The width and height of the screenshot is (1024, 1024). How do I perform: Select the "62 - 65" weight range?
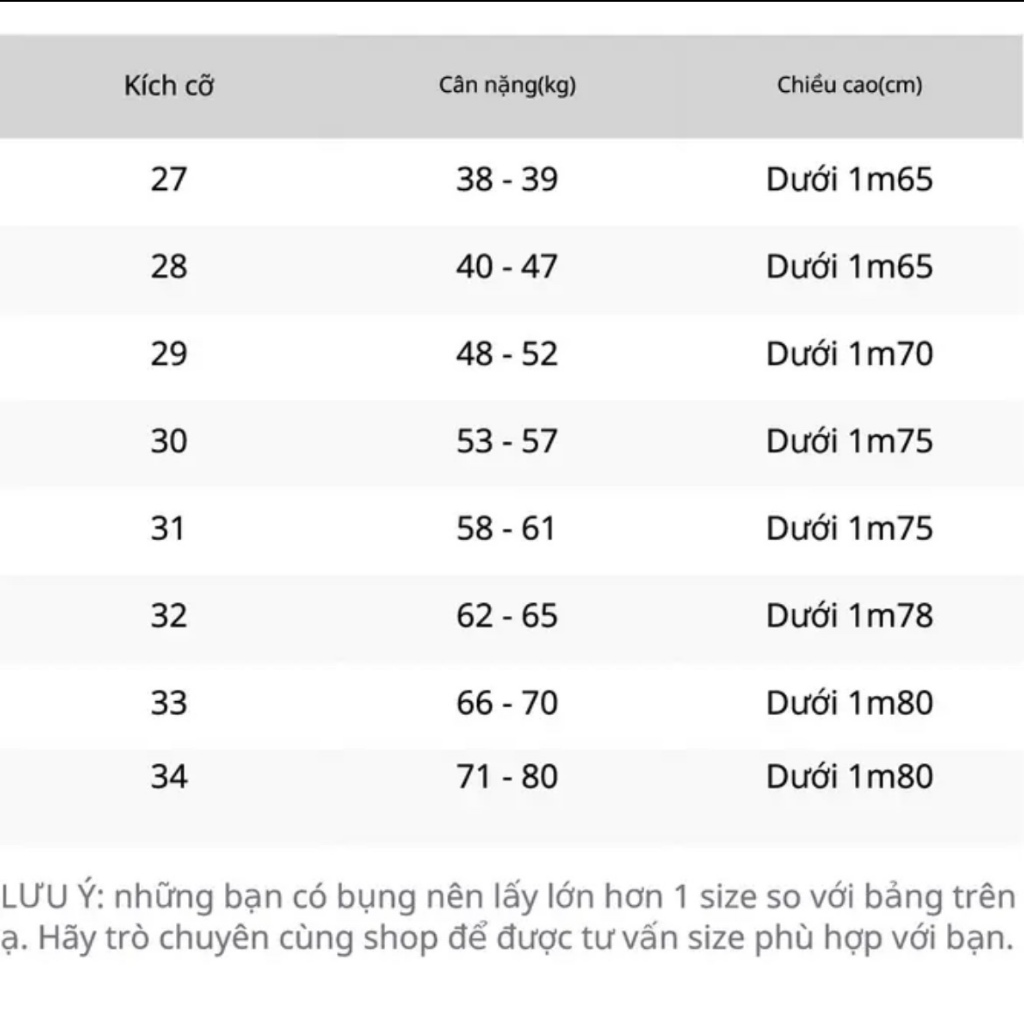[x=507, y=615]
